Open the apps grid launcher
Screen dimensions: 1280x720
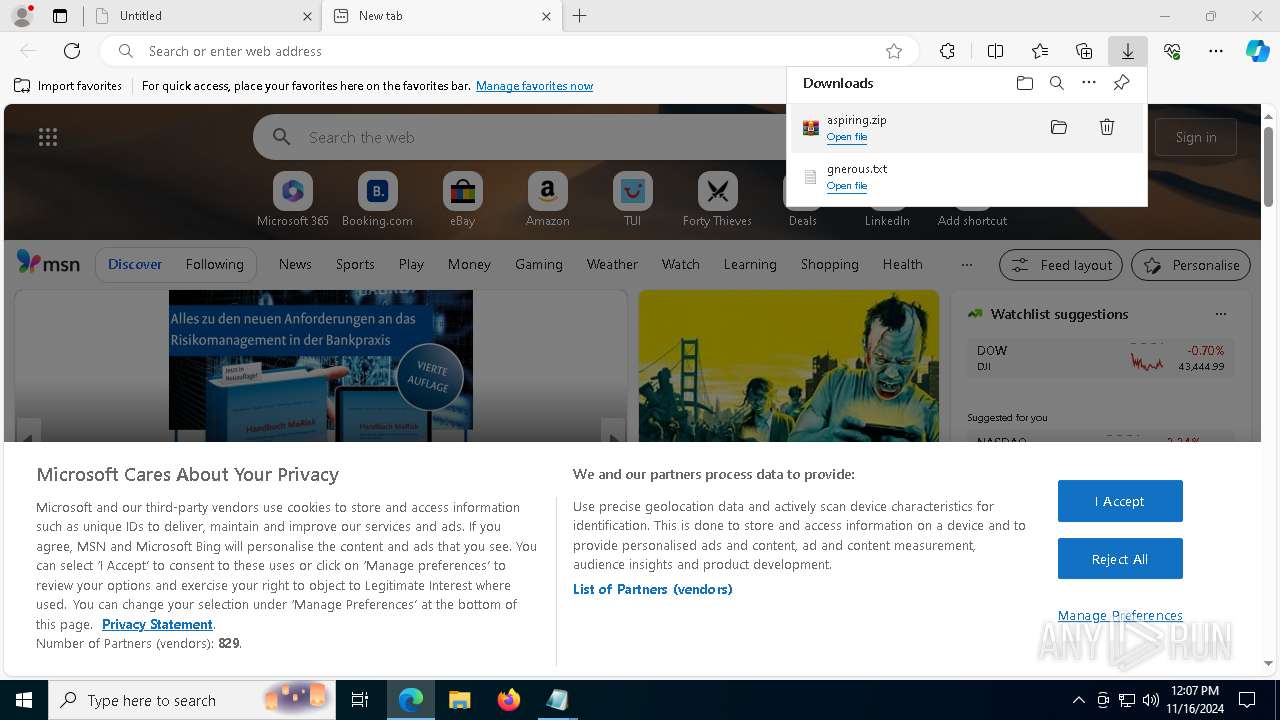click(48, 137)
